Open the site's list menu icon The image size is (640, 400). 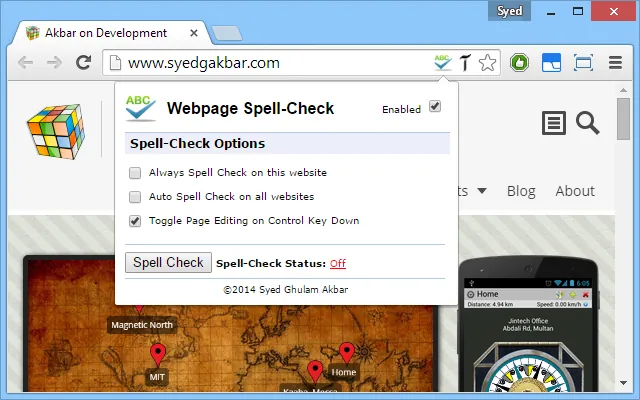554,123
